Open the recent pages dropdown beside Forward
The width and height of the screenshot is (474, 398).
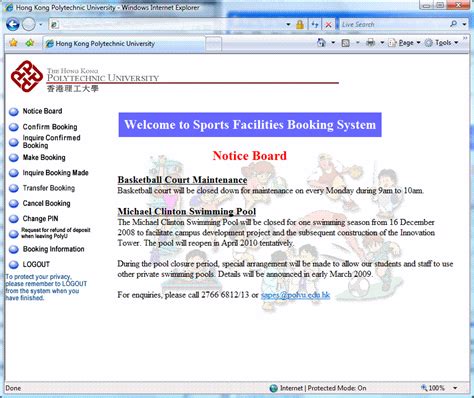pos(41,24)
